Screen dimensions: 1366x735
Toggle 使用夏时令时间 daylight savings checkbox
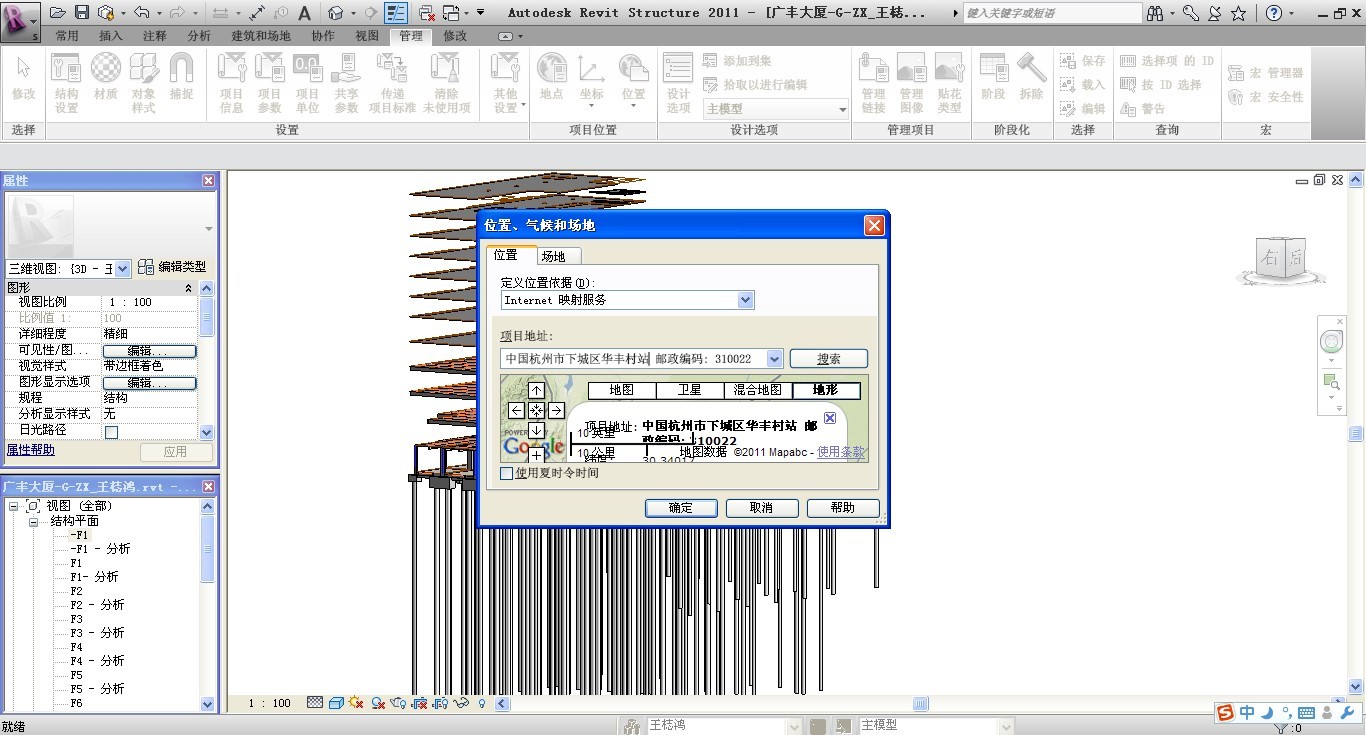[507, 473]
